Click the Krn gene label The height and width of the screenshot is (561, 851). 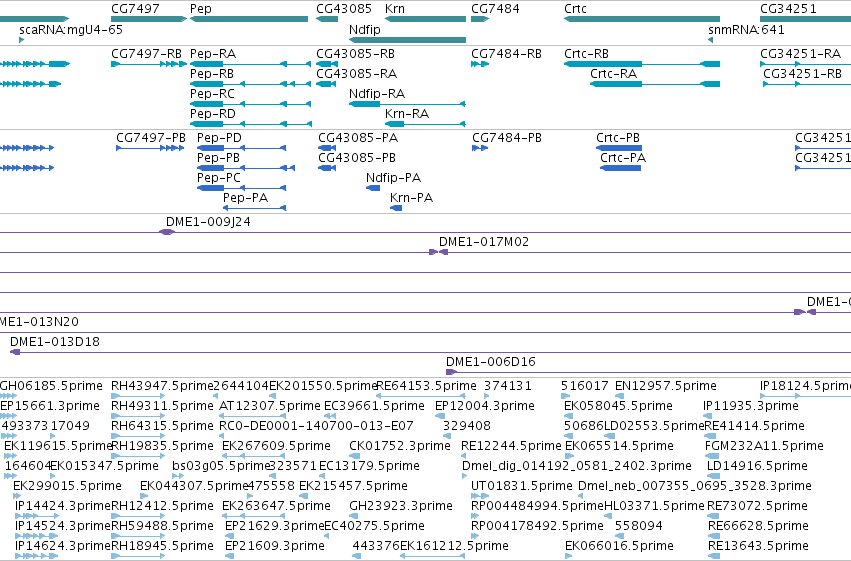click(x=395, y=9)
